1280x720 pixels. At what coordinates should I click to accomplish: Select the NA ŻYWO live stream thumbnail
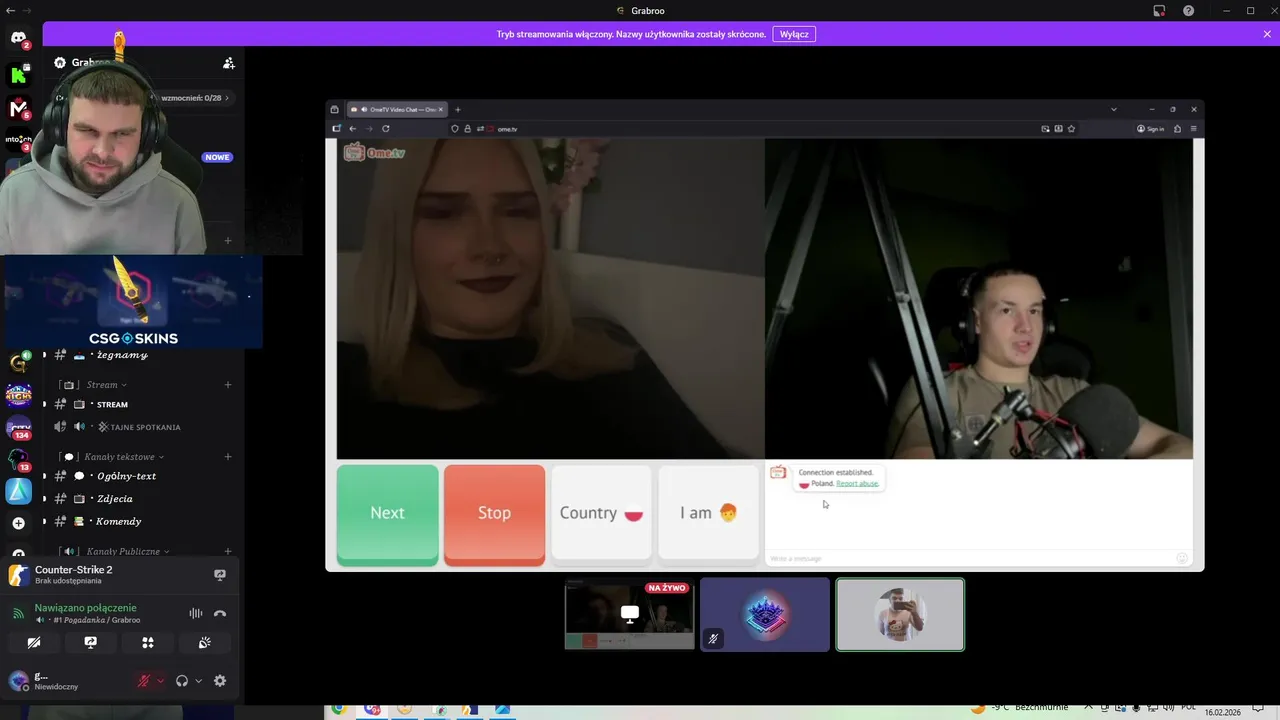[x=629, y=614]
